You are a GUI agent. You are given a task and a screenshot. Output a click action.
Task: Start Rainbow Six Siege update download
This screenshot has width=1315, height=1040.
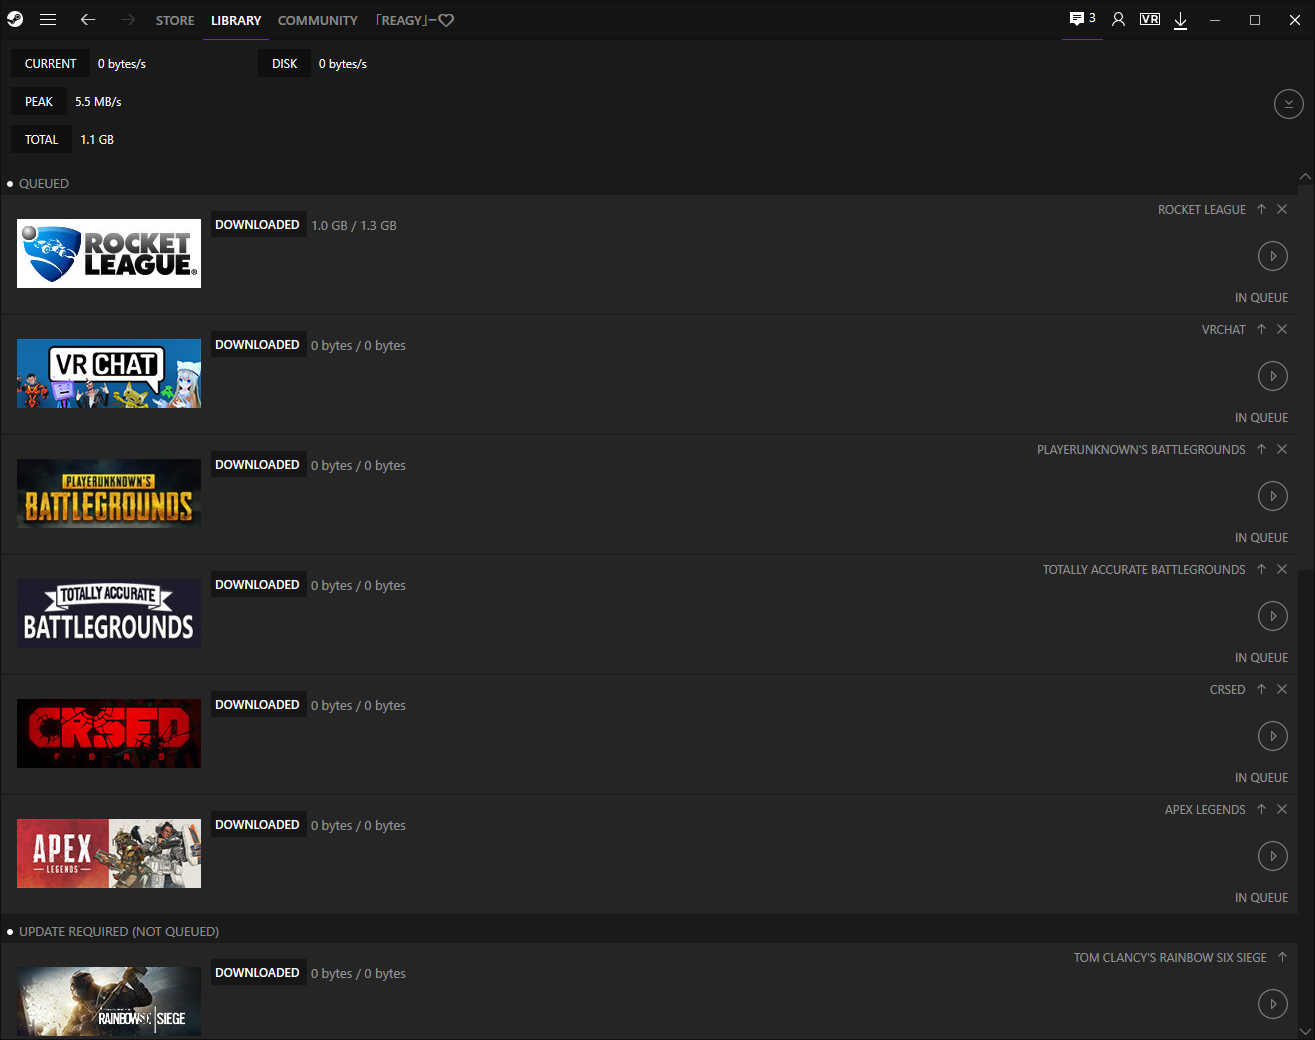coord(1273,1004)
